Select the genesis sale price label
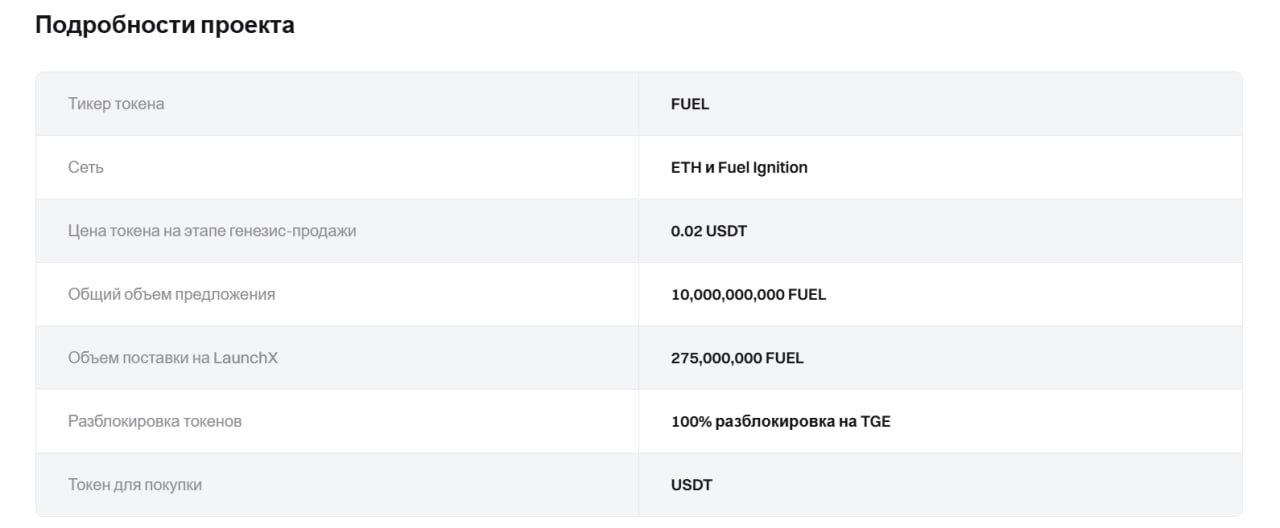Screen dimensions: 1280x528 (212, 231)
